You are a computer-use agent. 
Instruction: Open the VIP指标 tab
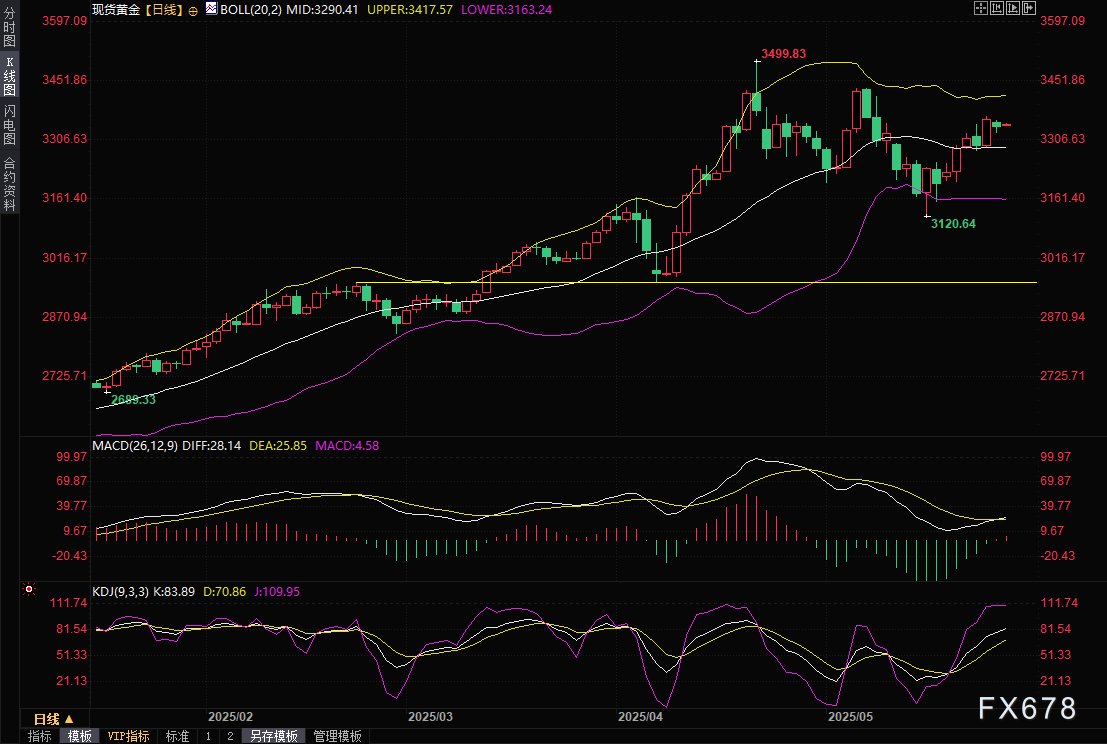129,736
